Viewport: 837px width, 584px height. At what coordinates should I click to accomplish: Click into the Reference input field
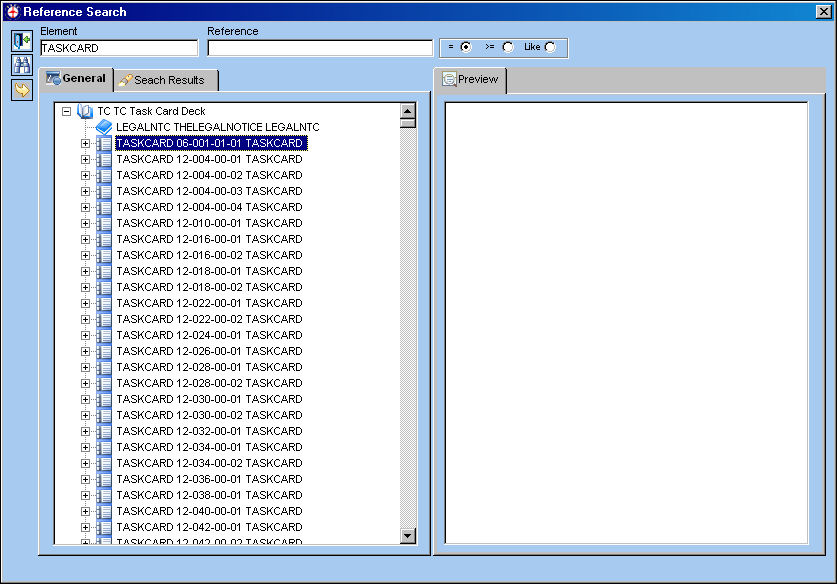click(320, 48)
